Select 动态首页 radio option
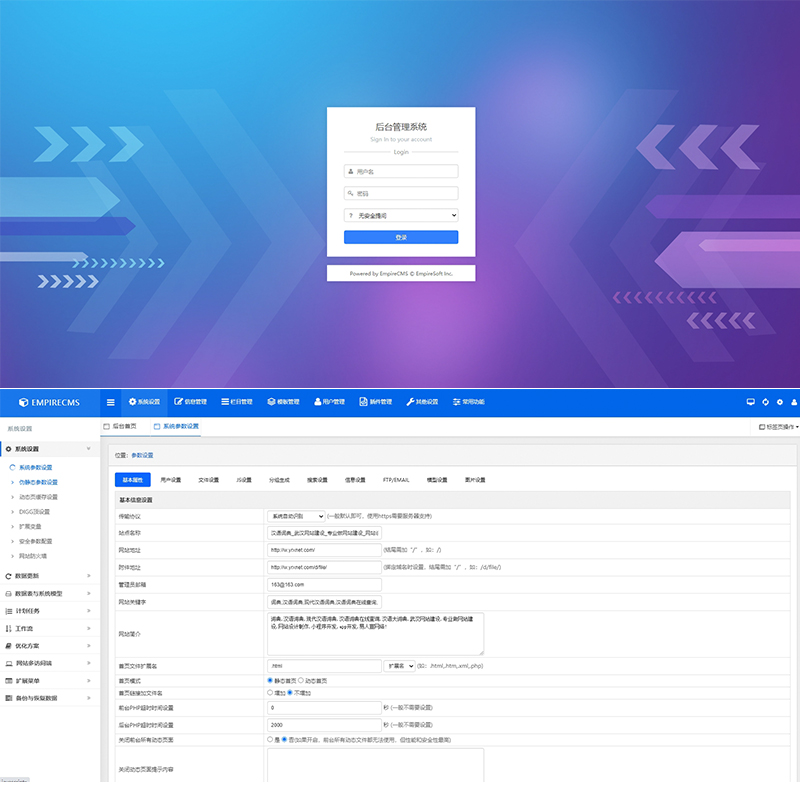This screenshot has width=800, height=800. tap(301, 680)
